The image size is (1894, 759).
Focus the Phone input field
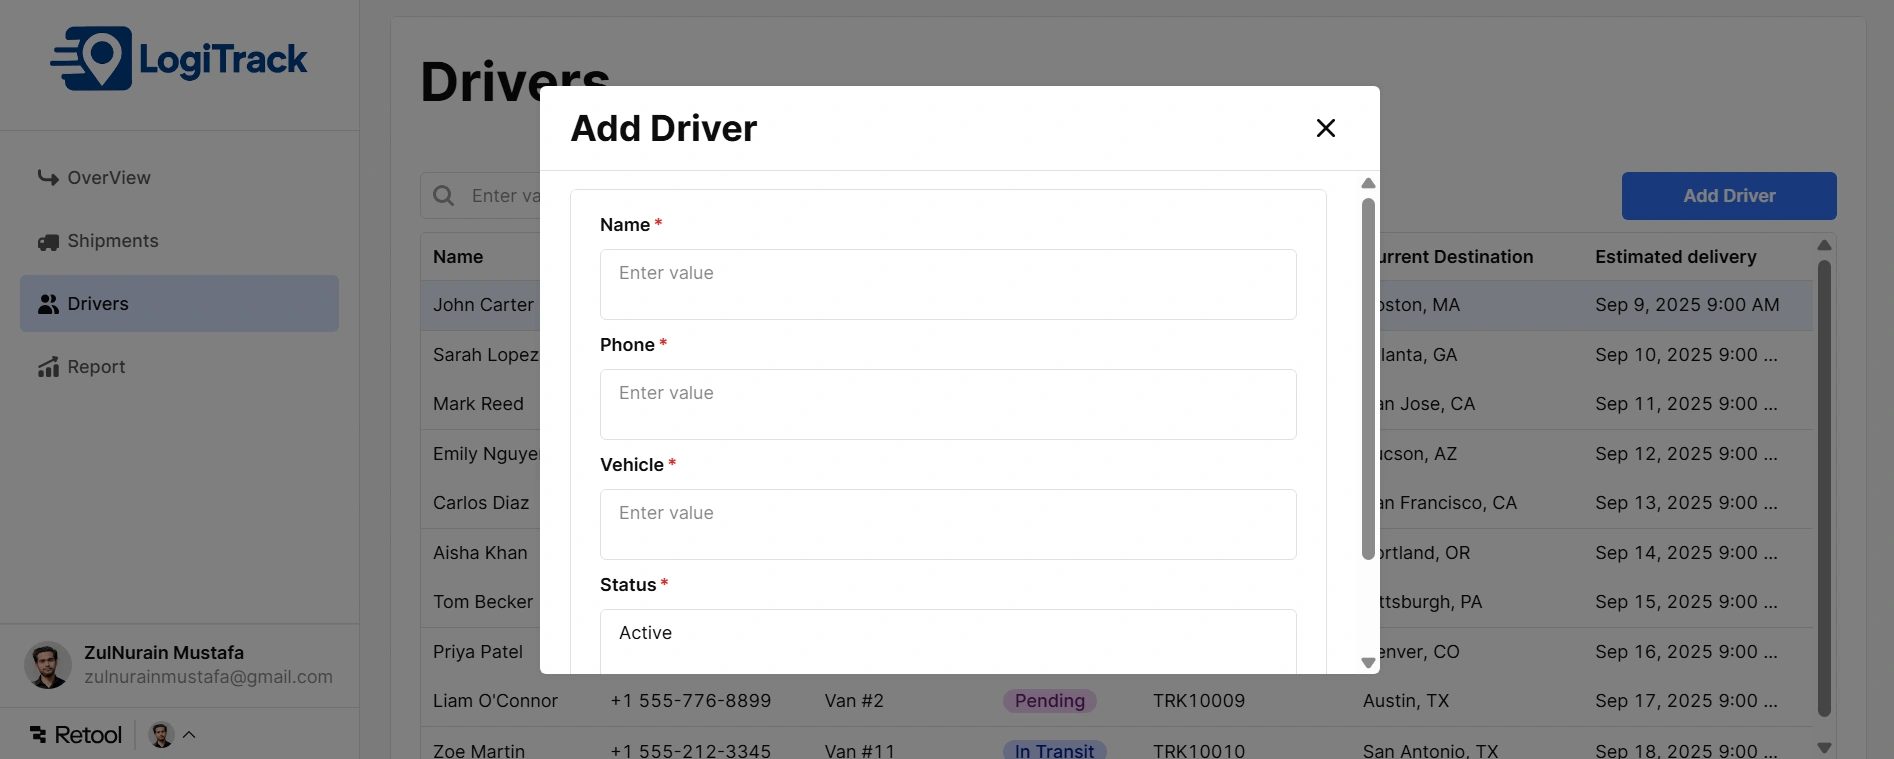948,405
